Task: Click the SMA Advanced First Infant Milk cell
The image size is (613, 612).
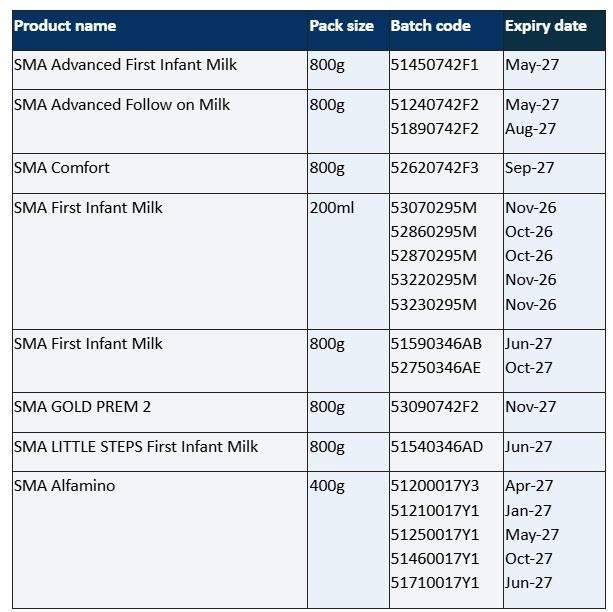Action: coord(125,65)
